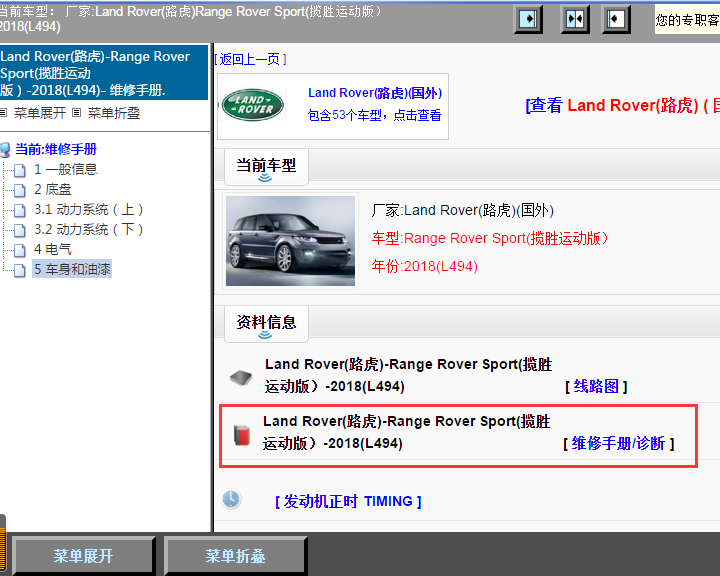Click 包含53个车型，点击查看 link
720x576 pixels.
tap(374, 115)
